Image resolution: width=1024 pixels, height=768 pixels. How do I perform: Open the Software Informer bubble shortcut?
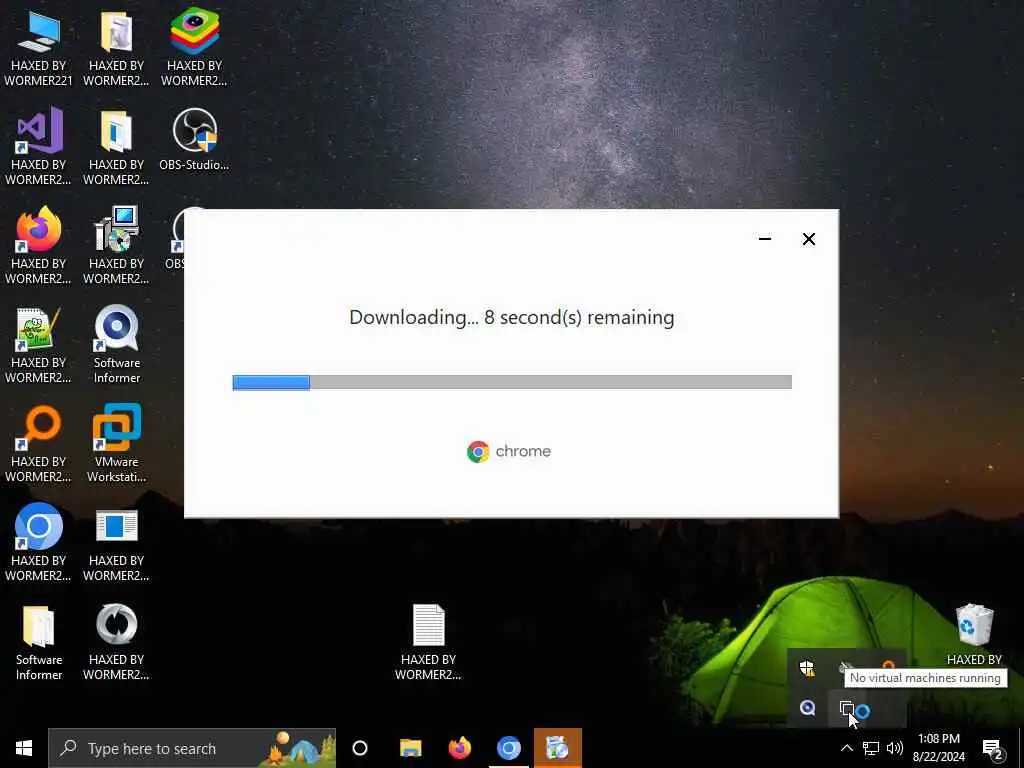click(116, 328)
